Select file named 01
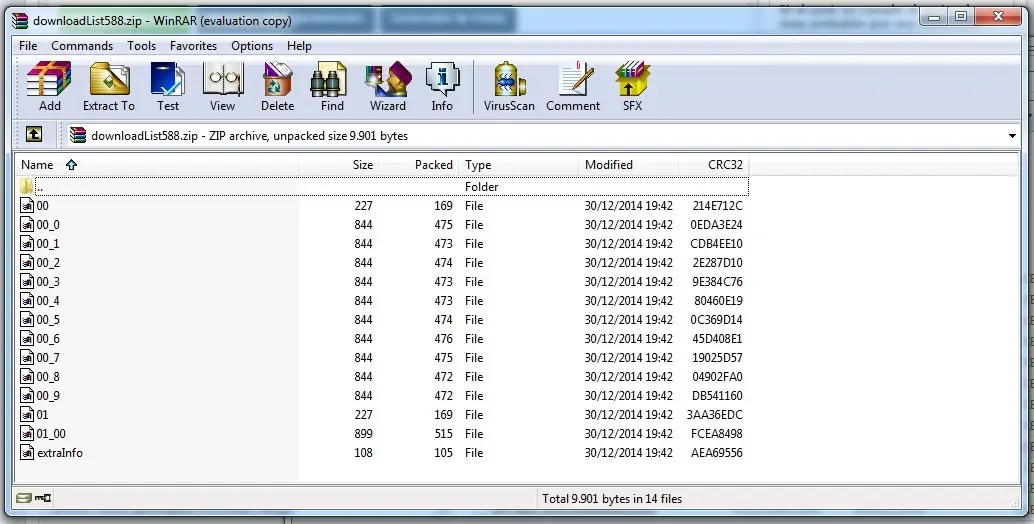Viewport: 1034px width, 524px height. pyautogui.click(x=42, y=415)
